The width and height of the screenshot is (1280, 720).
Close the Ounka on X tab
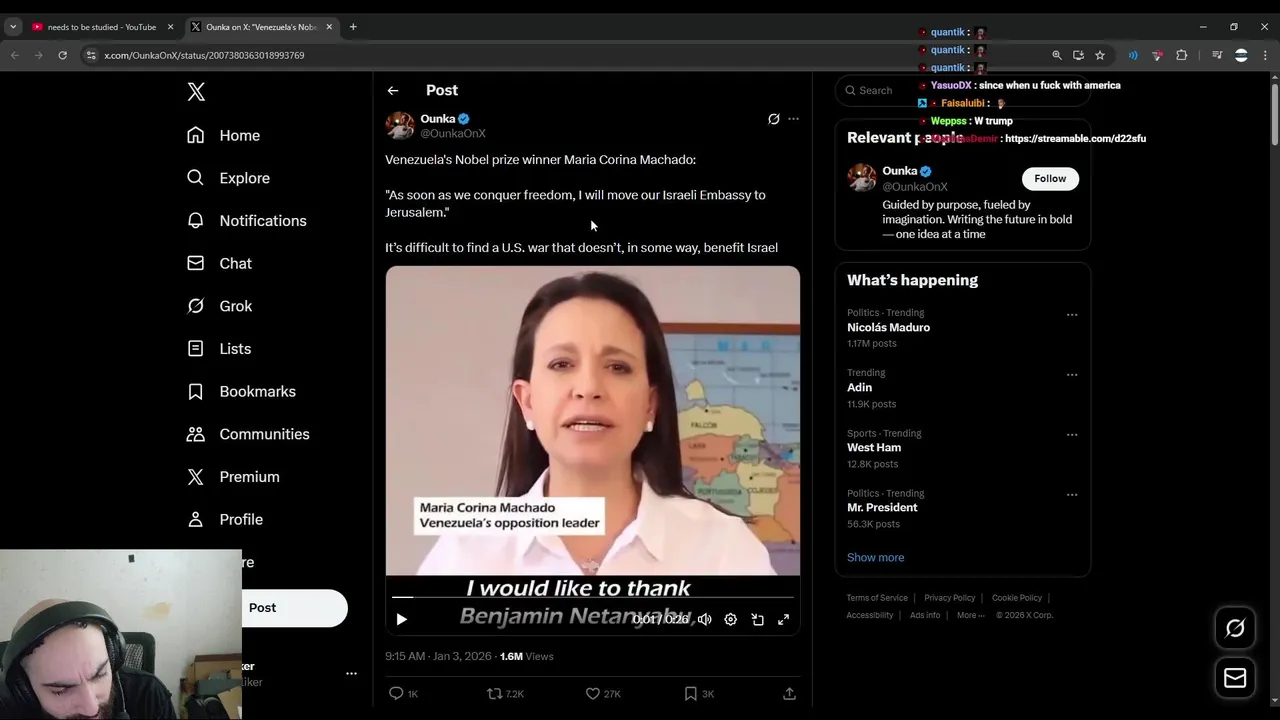pyautogui.click(x=329, y=27)
